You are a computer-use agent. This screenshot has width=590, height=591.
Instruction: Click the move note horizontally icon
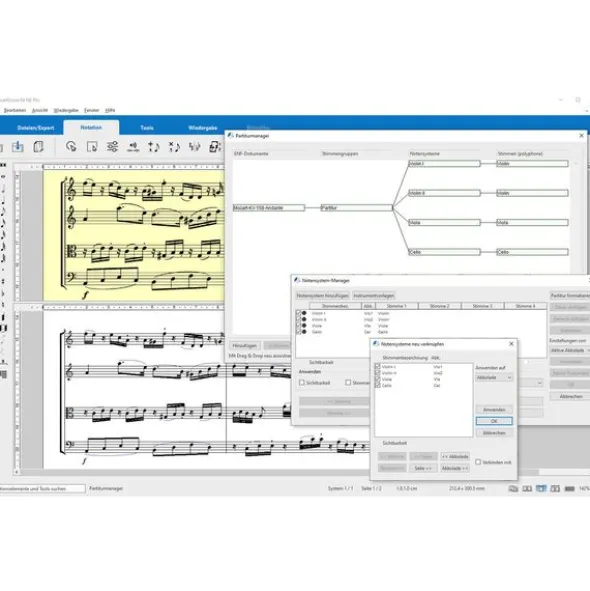pos(133,146)
